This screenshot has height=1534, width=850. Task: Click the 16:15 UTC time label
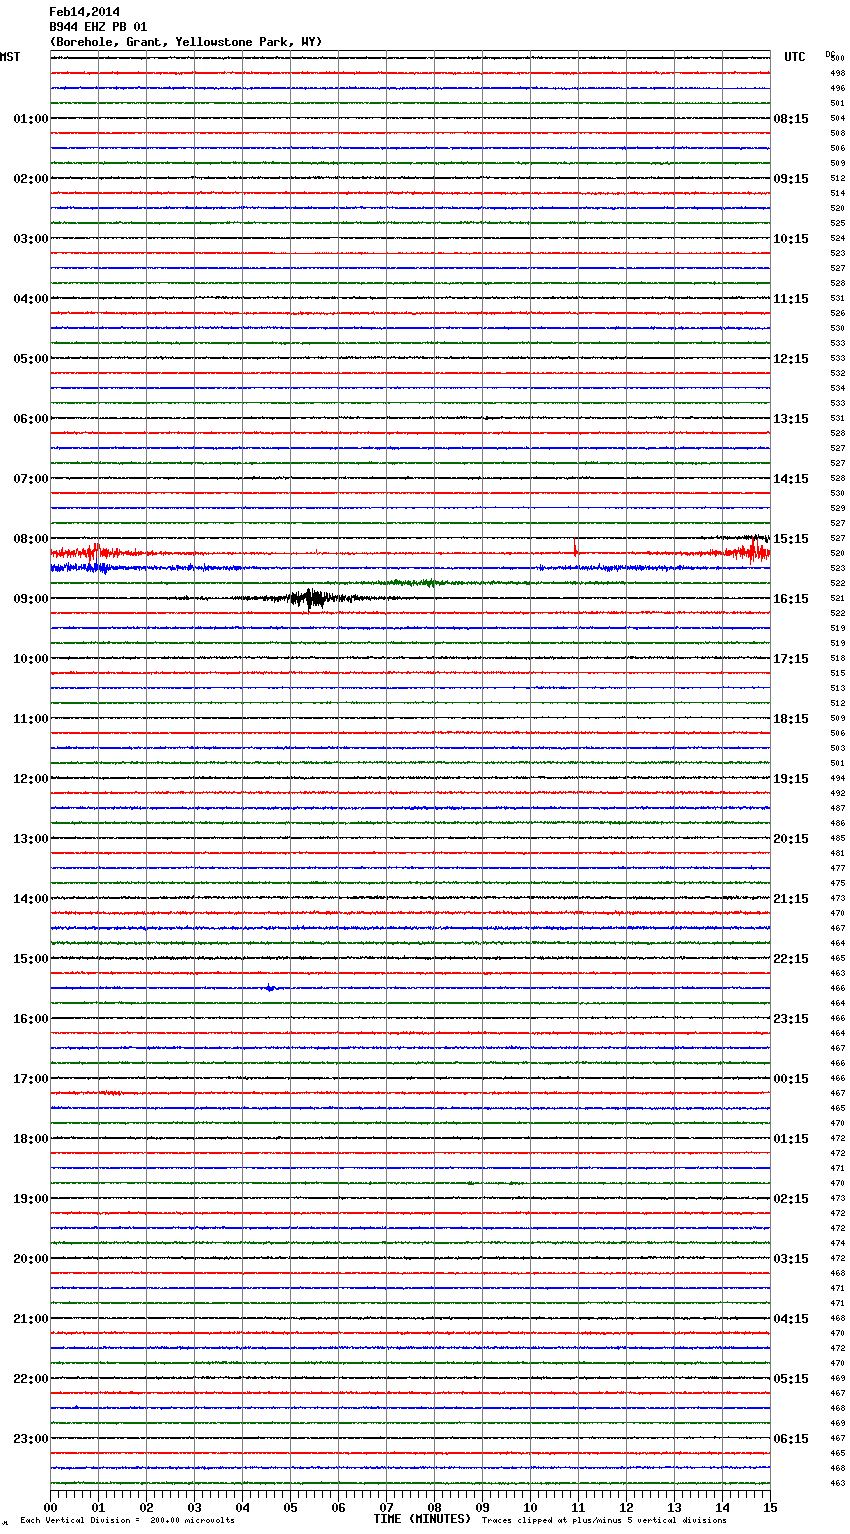tap(791, 599)
